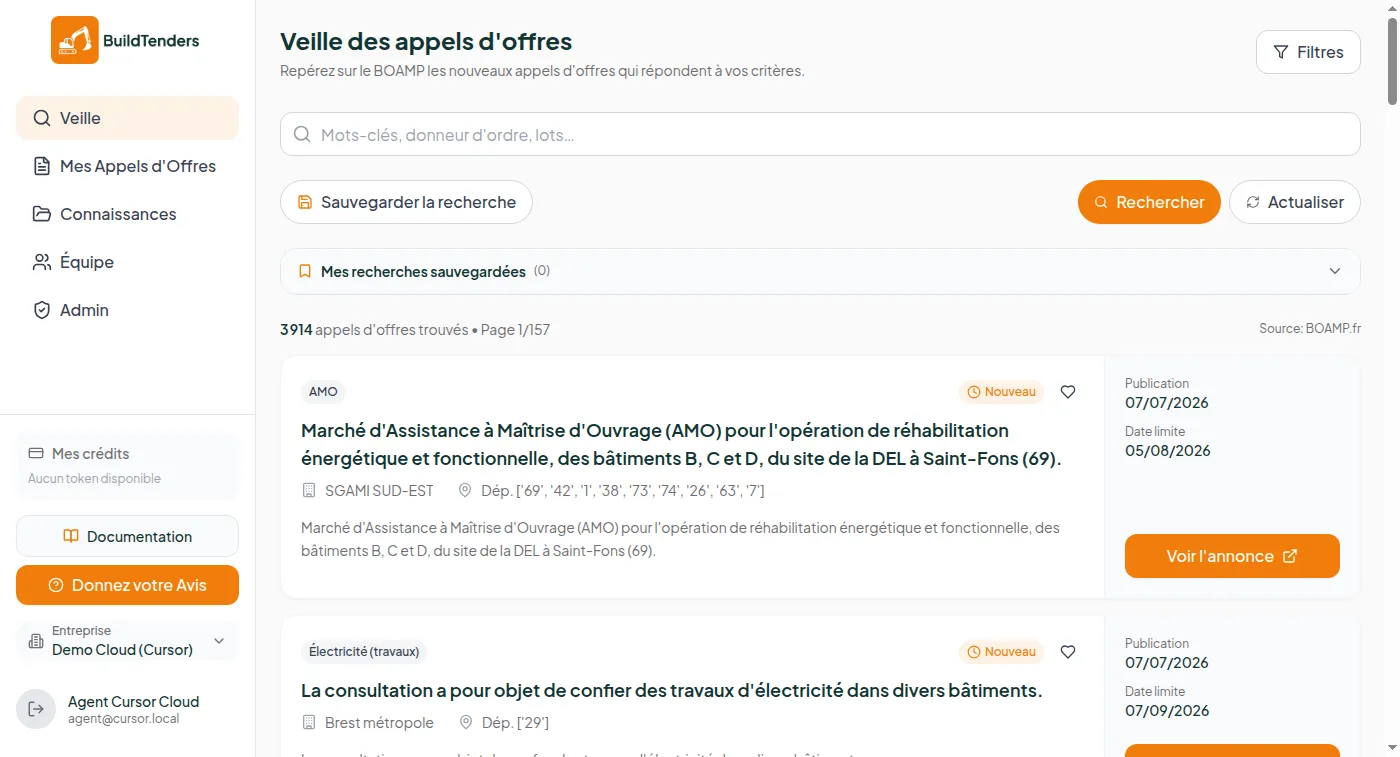
Task: Click the Entreprise building icon
Action: click(x=36, y=640)
